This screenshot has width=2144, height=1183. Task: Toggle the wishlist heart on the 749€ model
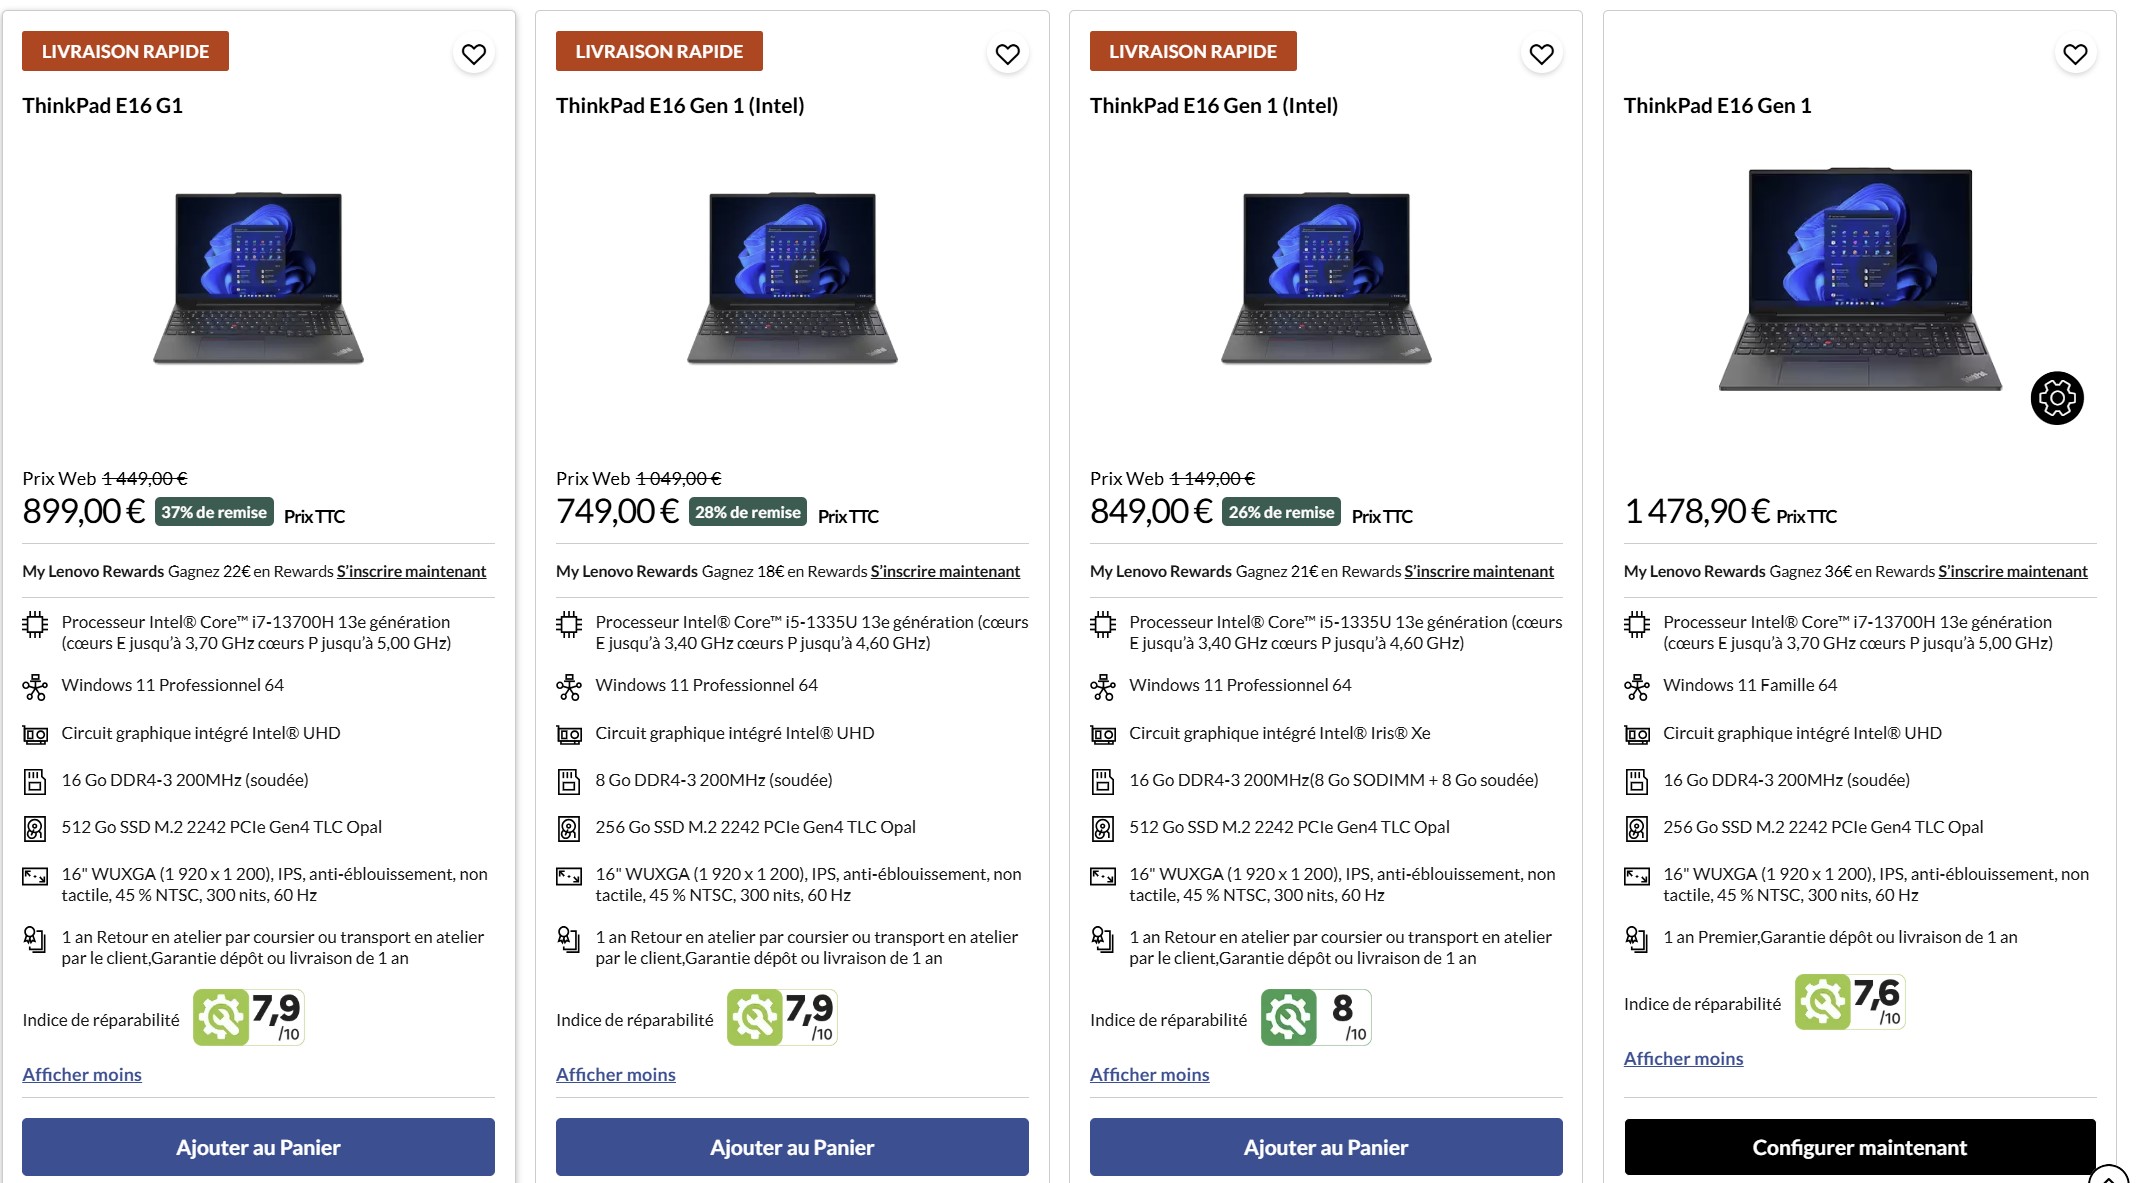(x=1008, y=53)
